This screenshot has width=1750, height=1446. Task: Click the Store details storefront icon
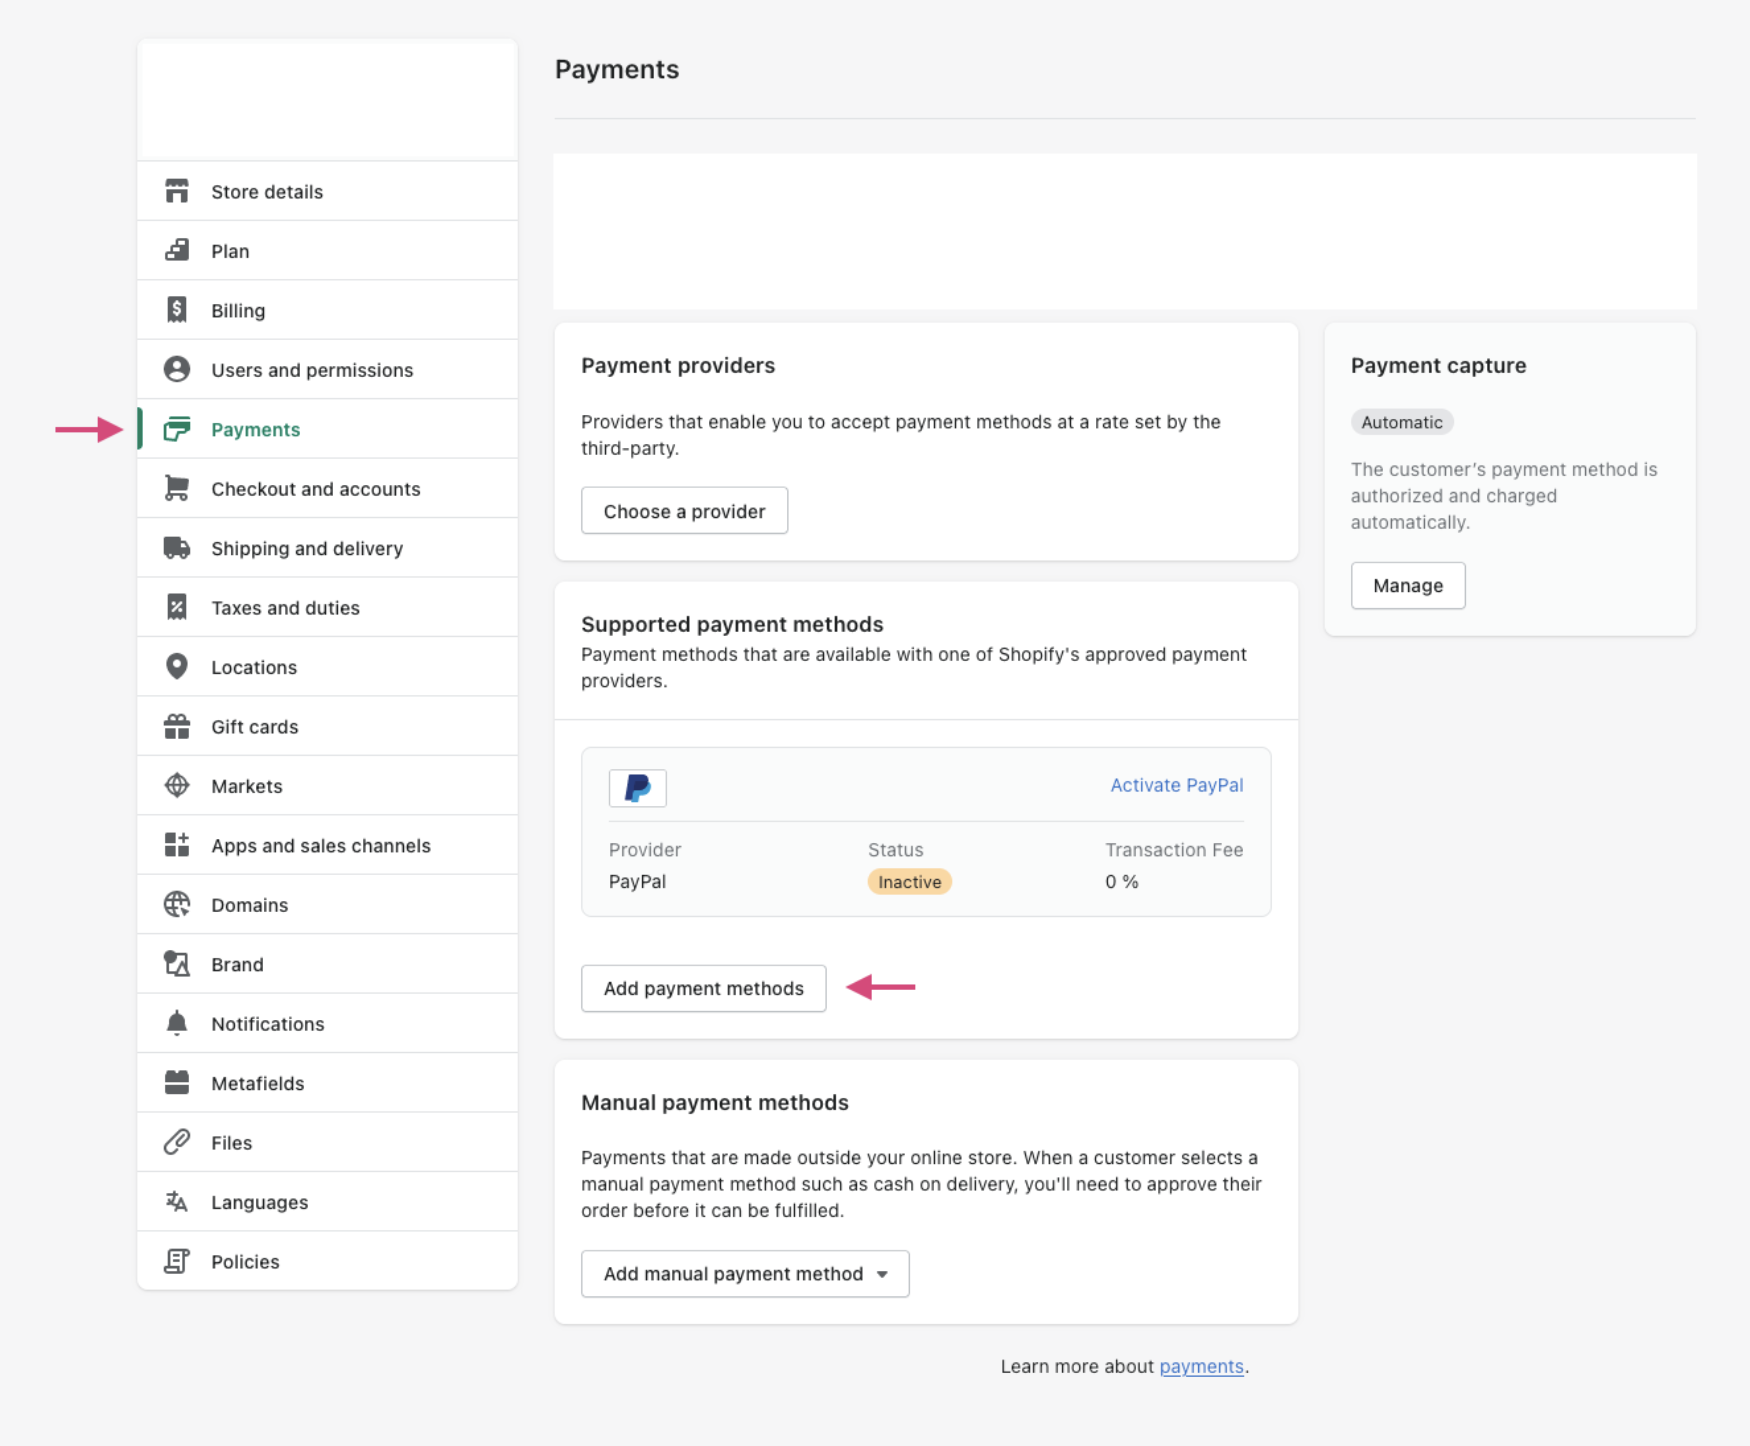pos(177,191)
